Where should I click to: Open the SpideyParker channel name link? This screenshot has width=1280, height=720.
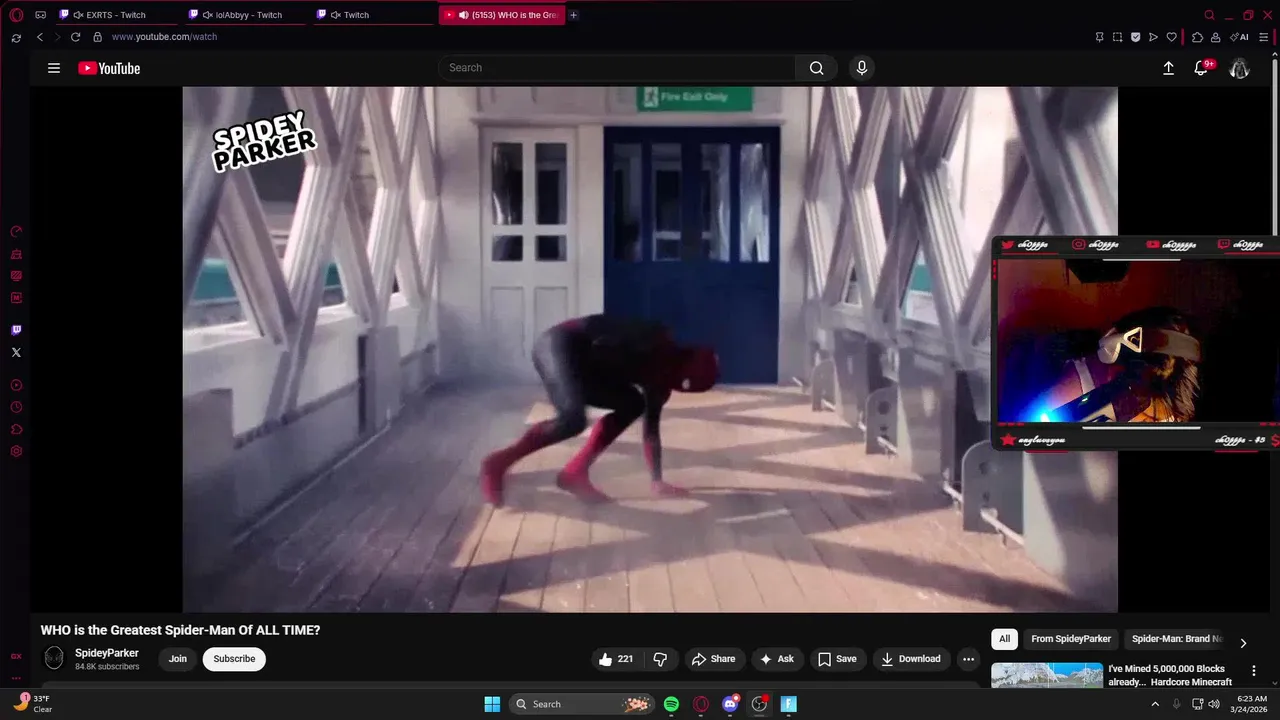pos(107,653)
